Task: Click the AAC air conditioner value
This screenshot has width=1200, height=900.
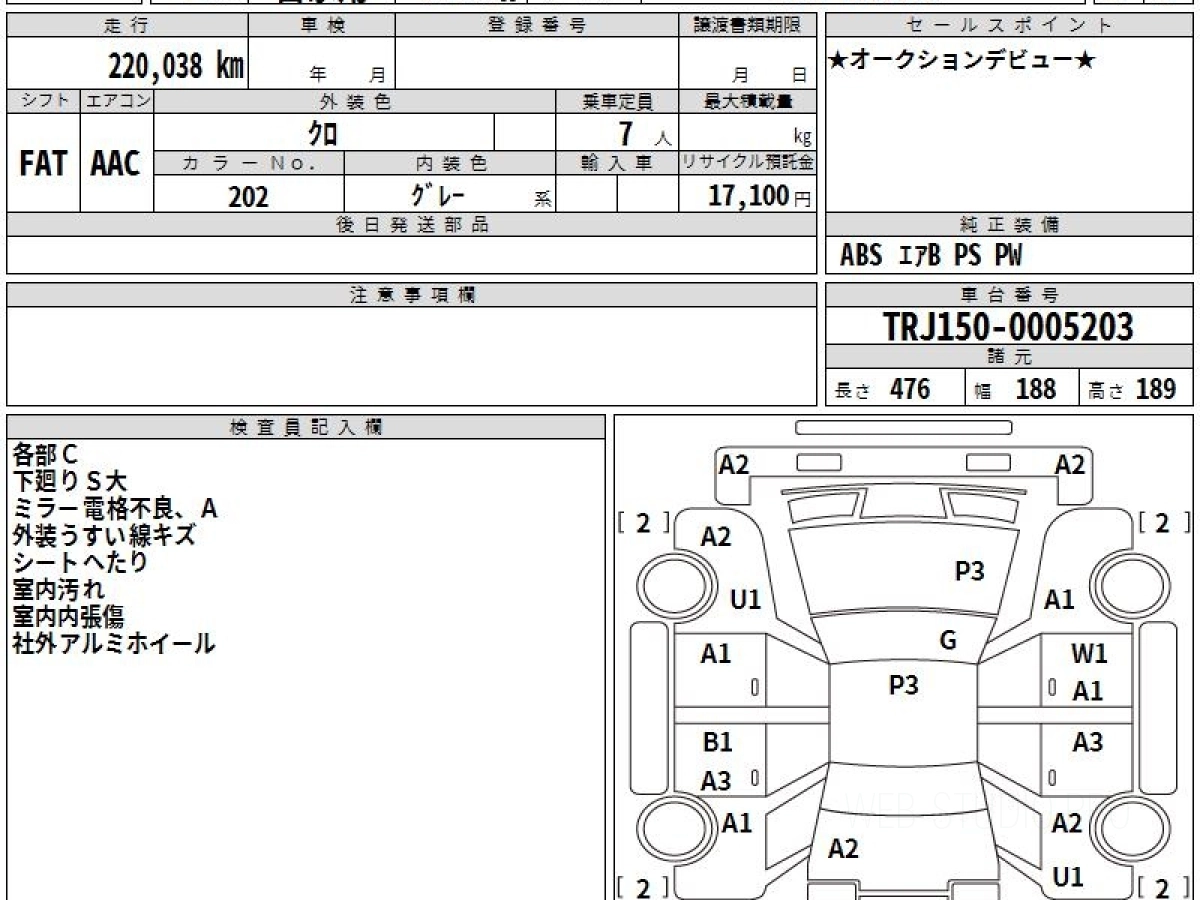Action: pos(116,164)
